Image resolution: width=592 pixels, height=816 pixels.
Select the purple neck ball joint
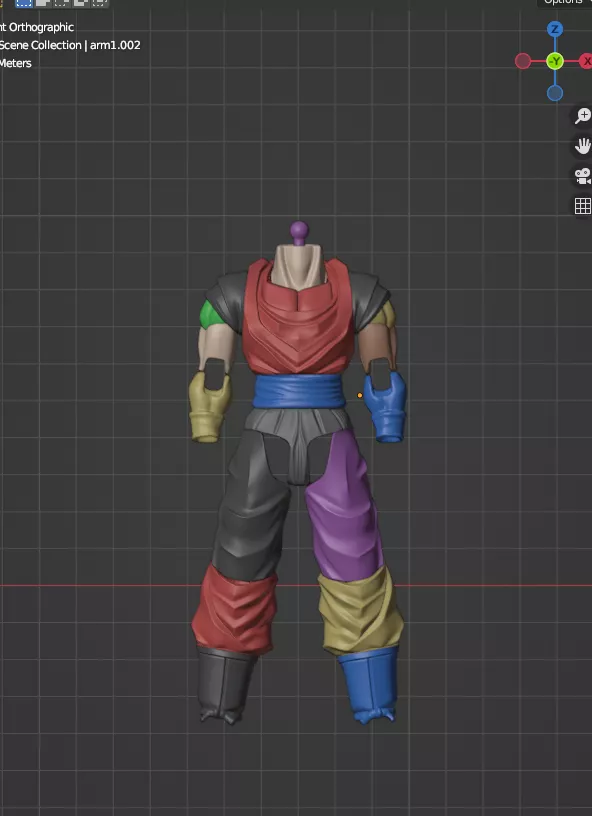coord(299,229)
